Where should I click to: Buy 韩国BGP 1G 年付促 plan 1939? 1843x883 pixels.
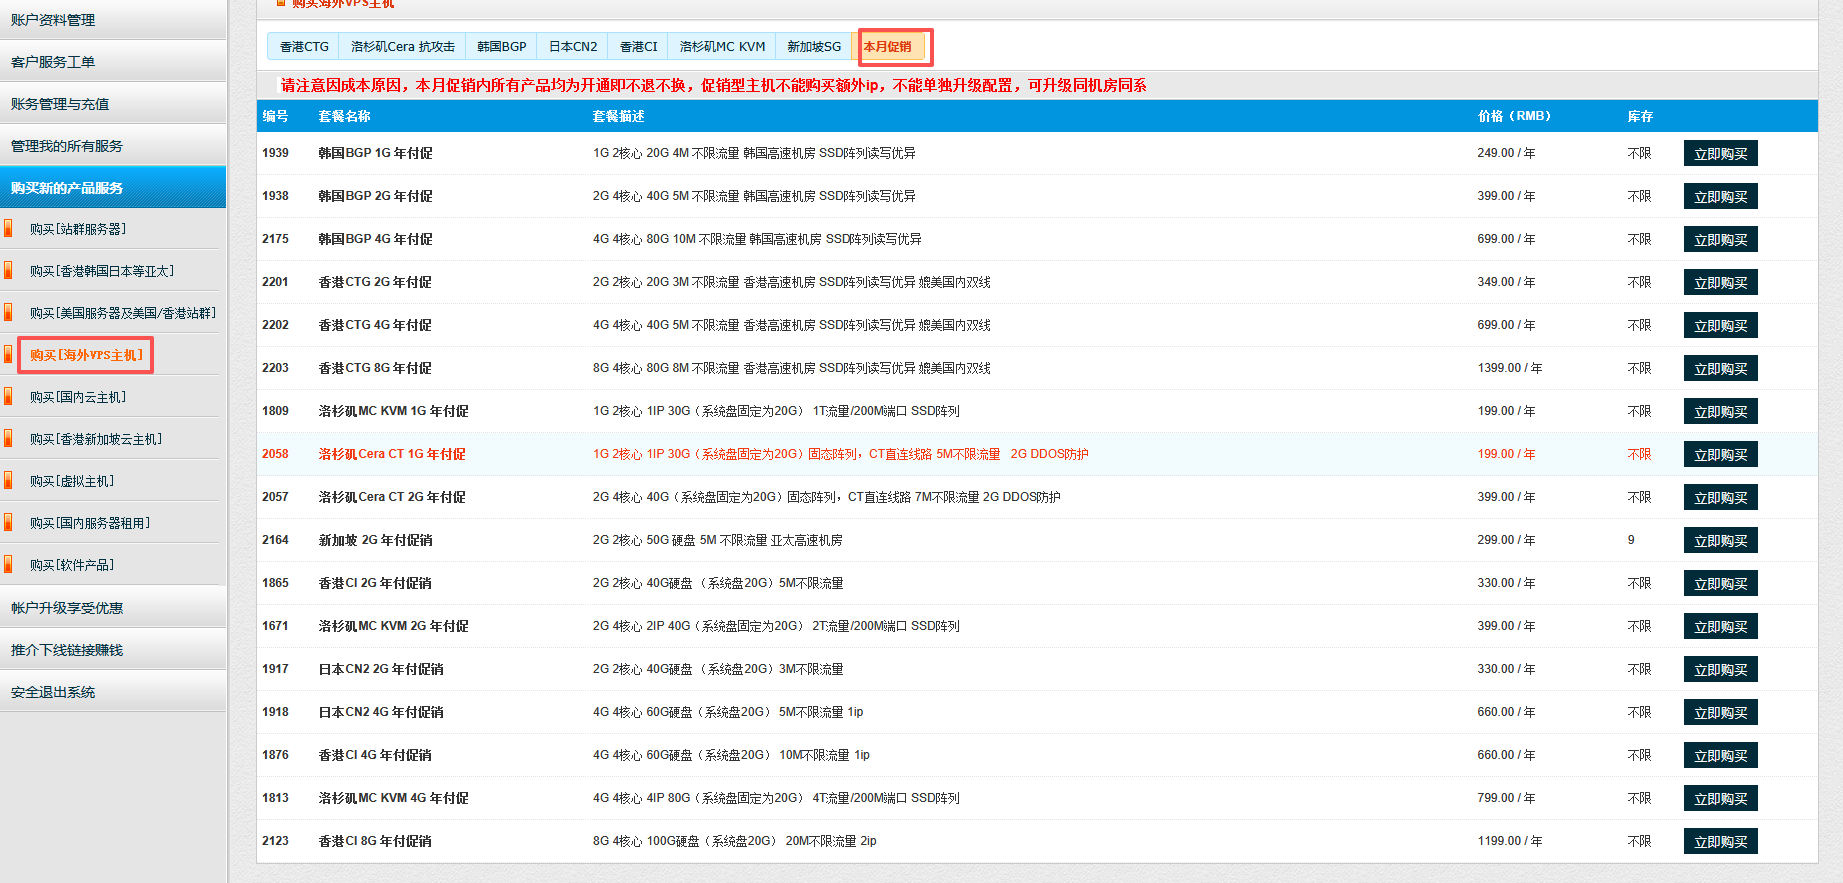(x=1720, y=153)
